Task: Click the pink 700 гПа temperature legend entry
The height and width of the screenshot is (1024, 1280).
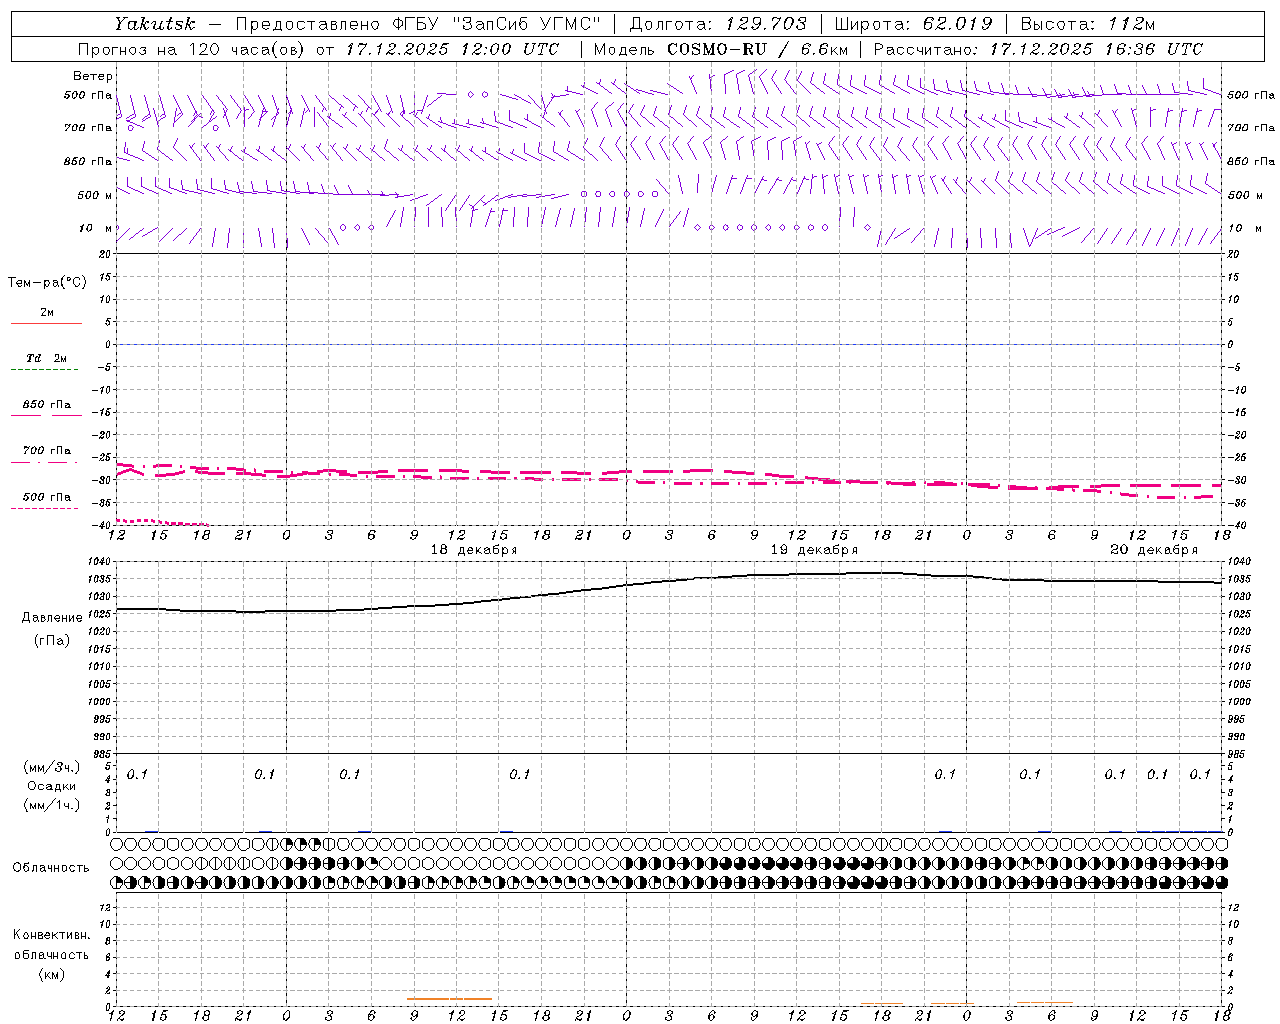Action: [x=46, y=454]
